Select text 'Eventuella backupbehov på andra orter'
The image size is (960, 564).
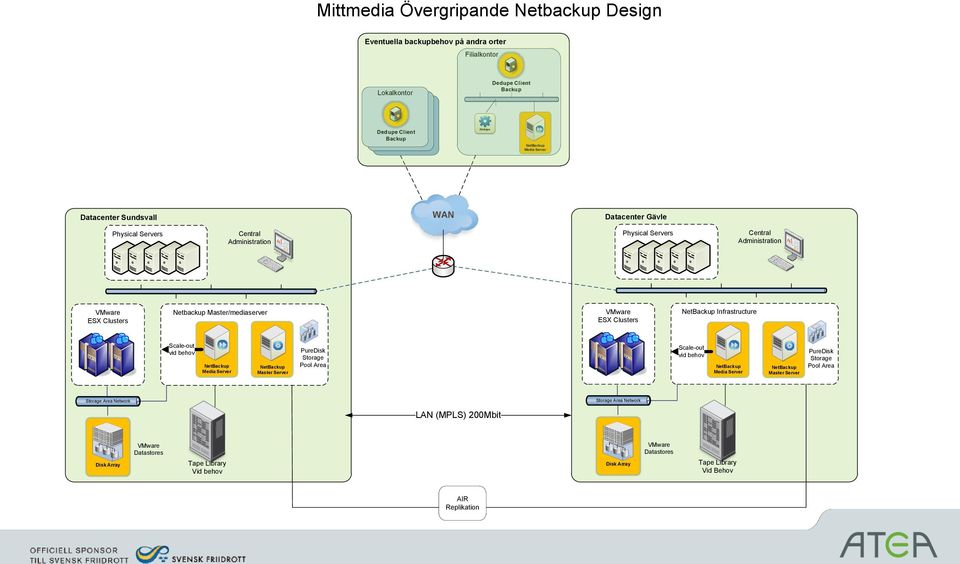[x=435, y=42]
